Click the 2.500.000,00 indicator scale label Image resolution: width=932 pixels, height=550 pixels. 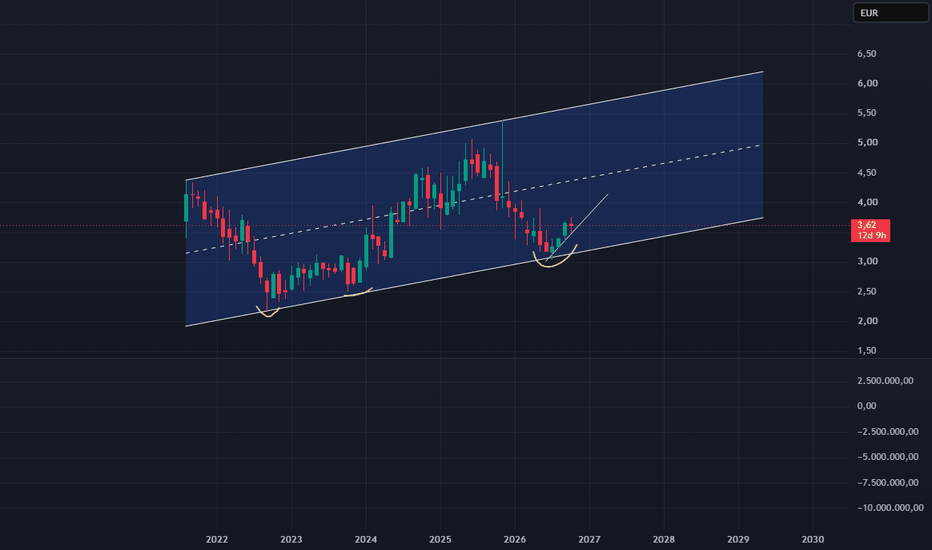885,381
